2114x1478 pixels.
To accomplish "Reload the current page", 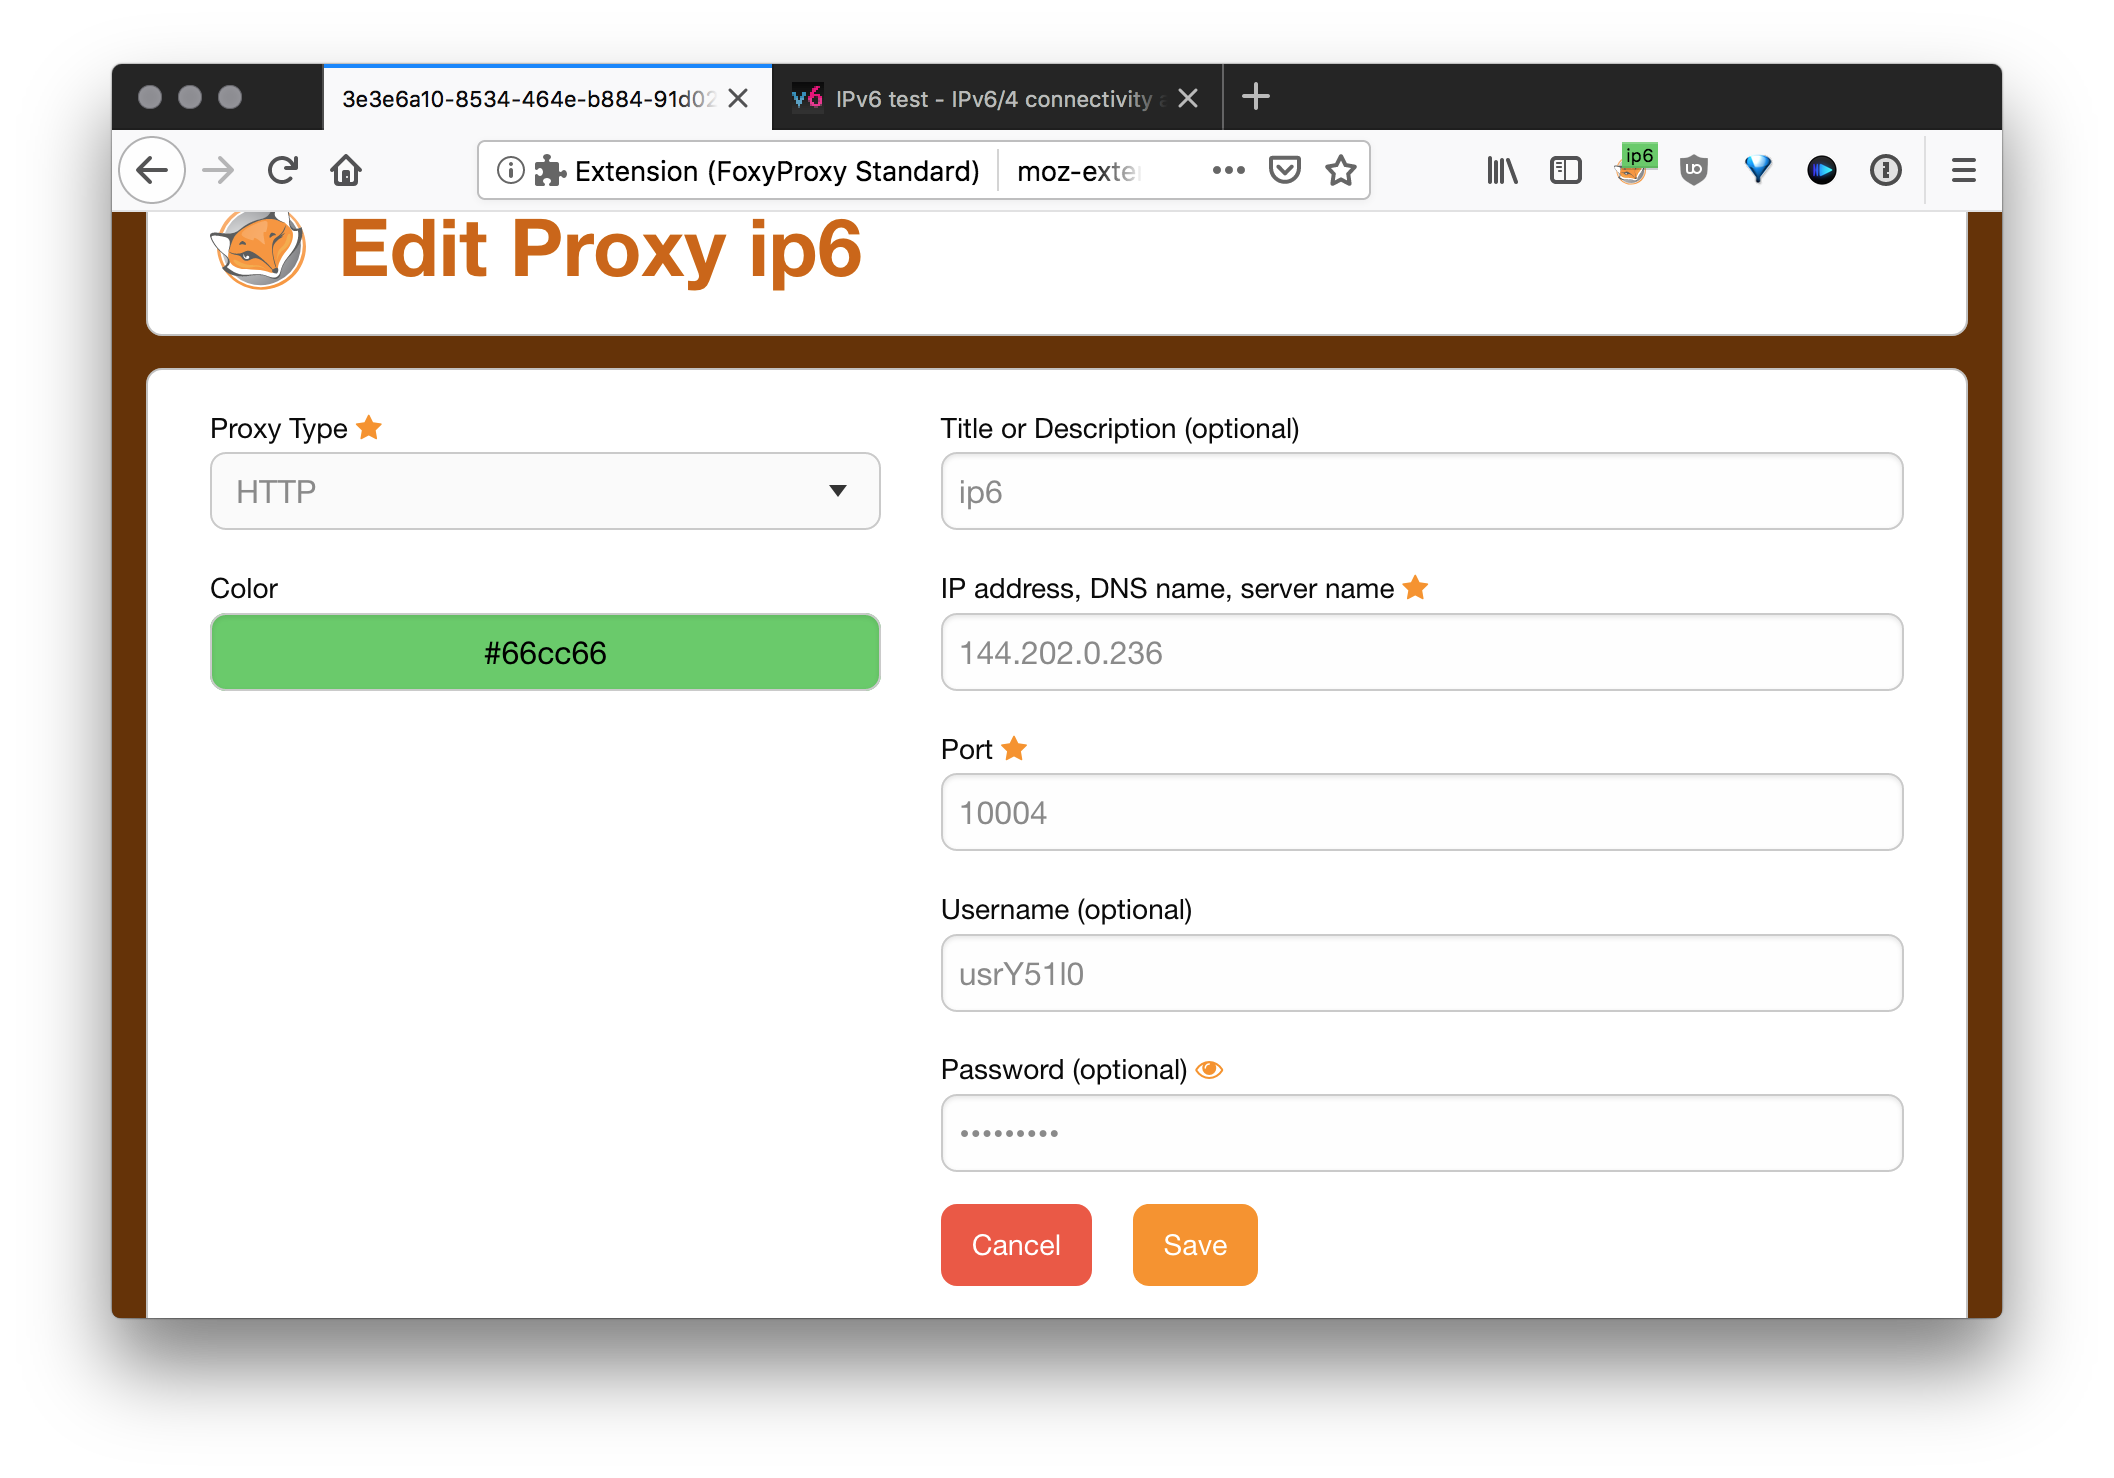I will tap(283, 170).
